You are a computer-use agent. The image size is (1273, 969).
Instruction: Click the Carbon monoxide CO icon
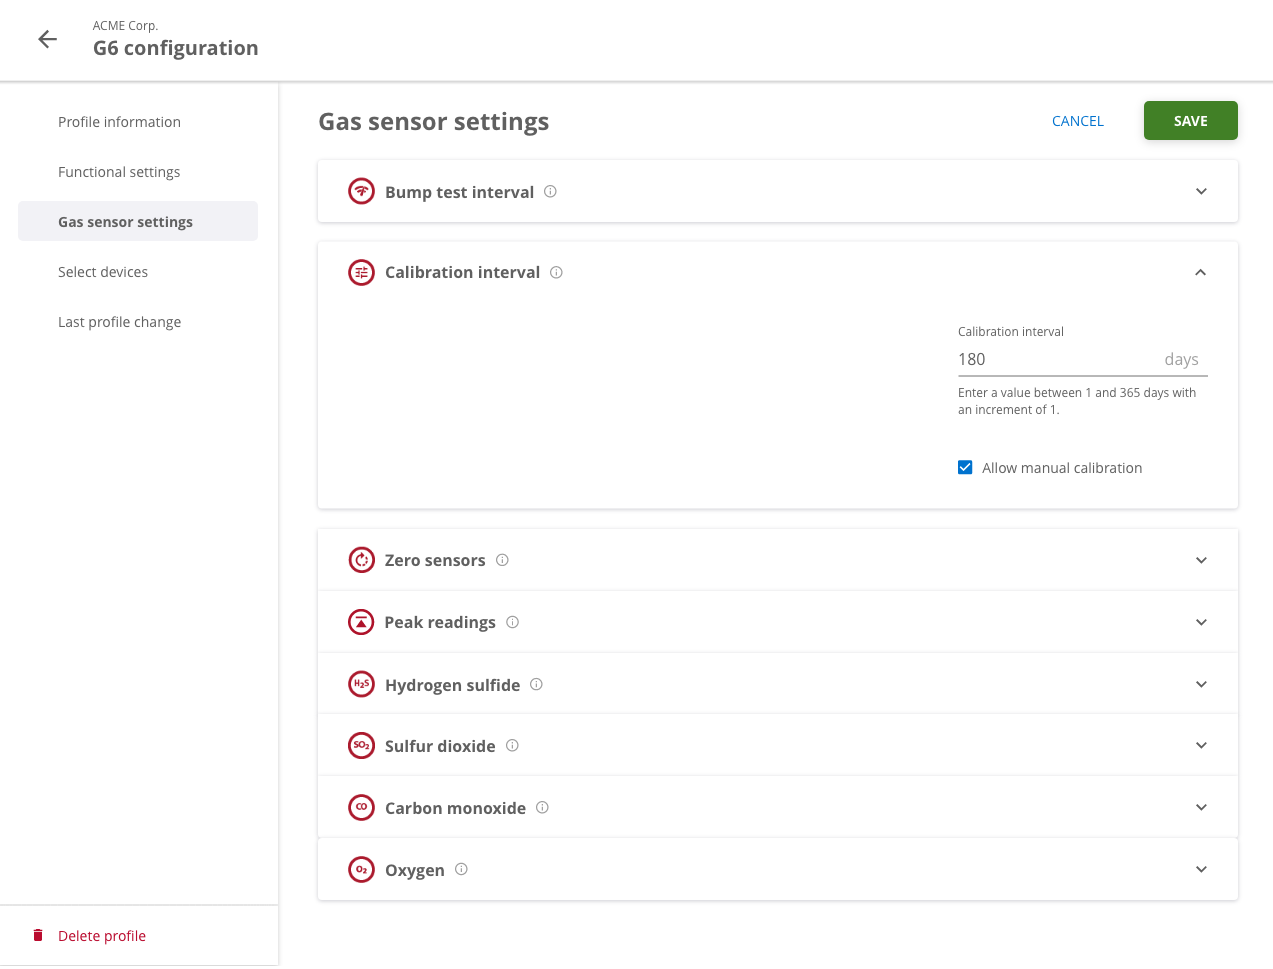pos(361,807)
